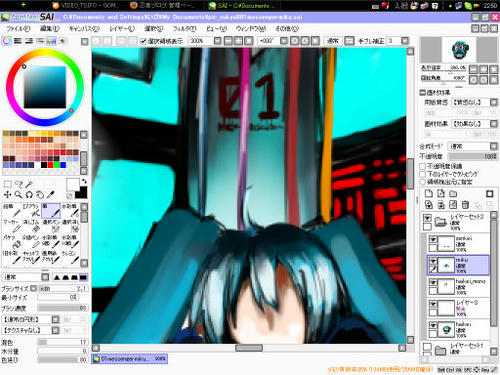This screenshot has width=500, height=375.
Task: Select the eyedropper tool
Action: click(x=51, y=195)
